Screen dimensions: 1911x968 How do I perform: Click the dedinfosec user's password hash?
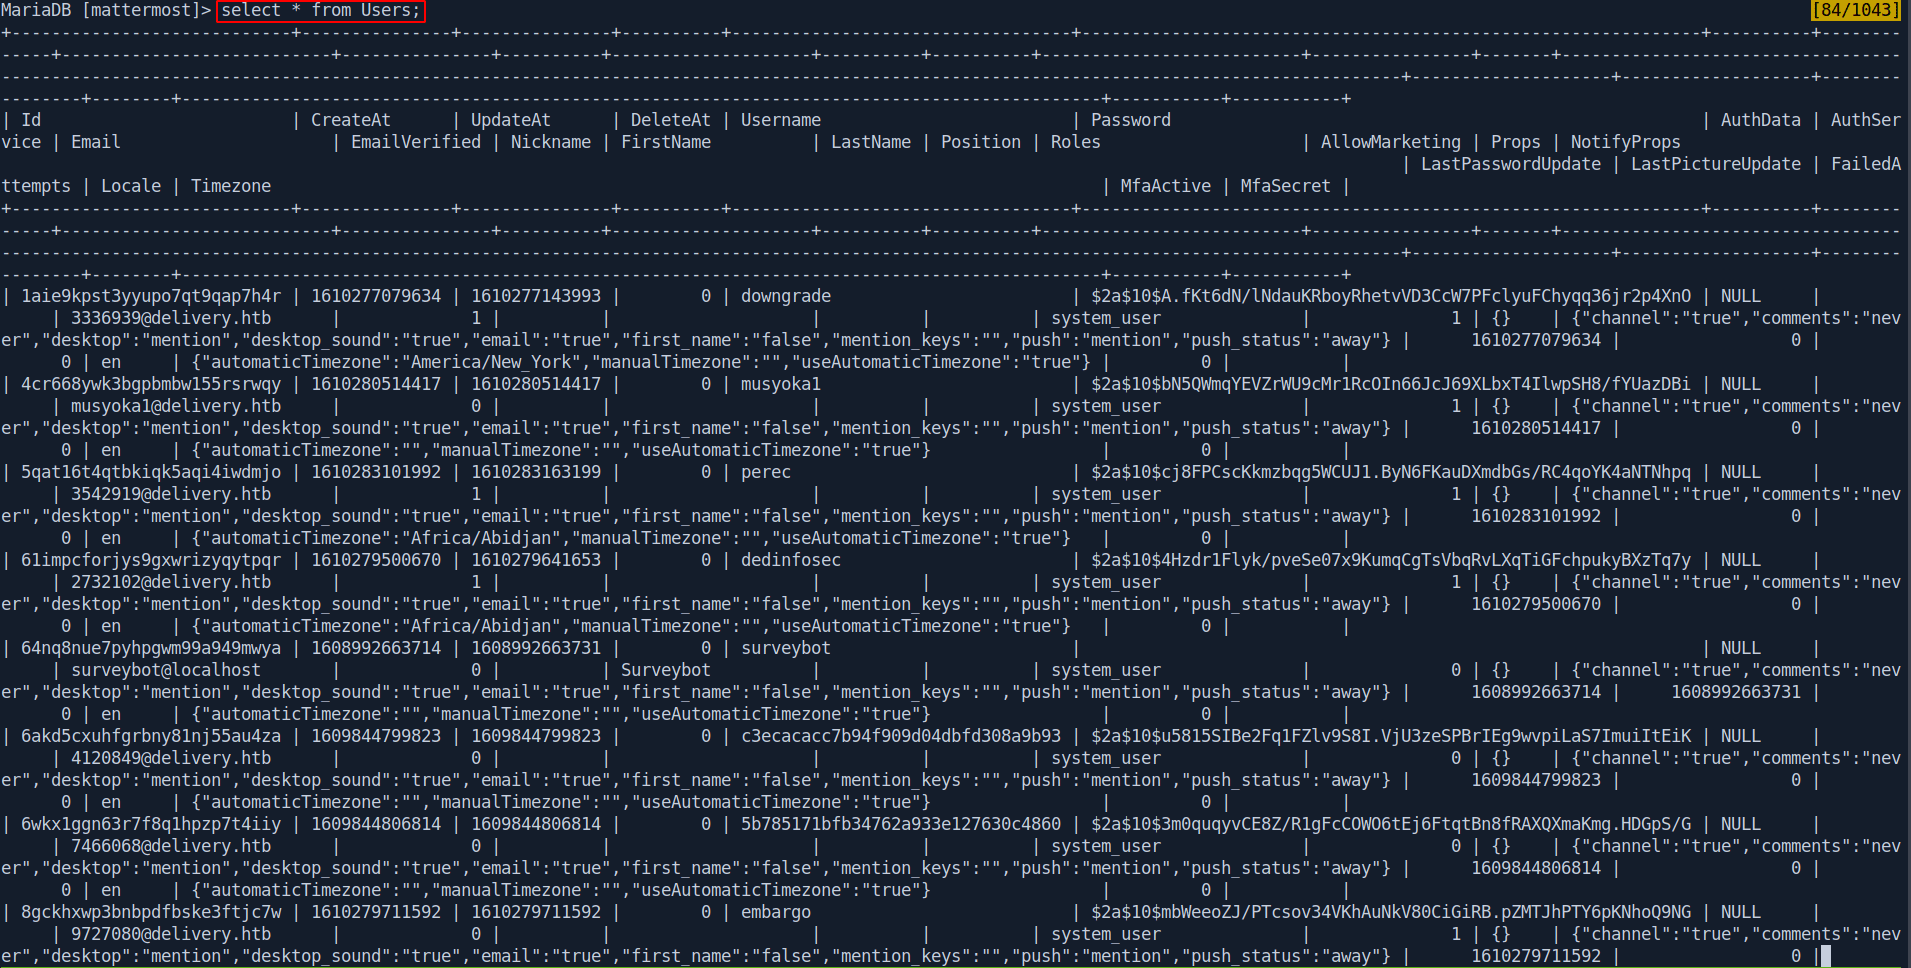pos(1391,560)
